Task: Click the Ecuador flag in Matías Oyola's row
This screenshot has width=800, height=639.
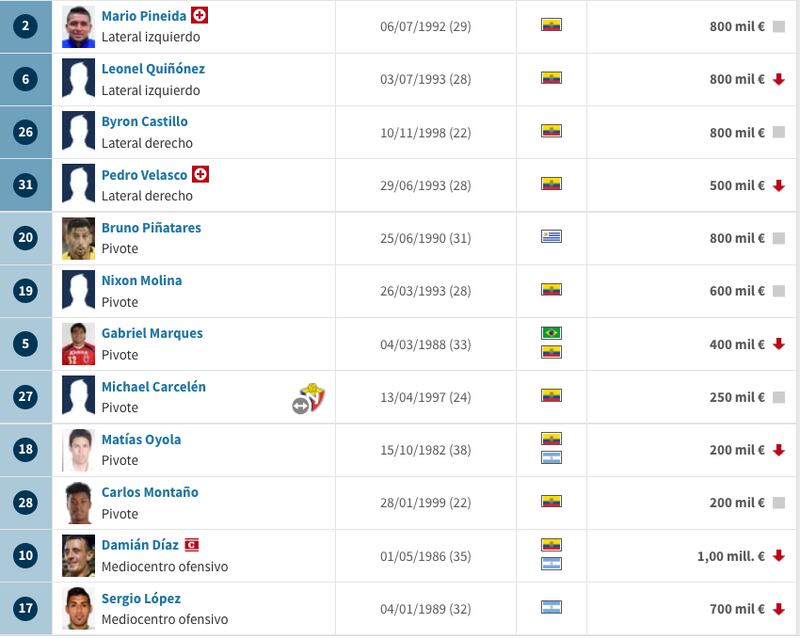Action: [x=551, y=439]
